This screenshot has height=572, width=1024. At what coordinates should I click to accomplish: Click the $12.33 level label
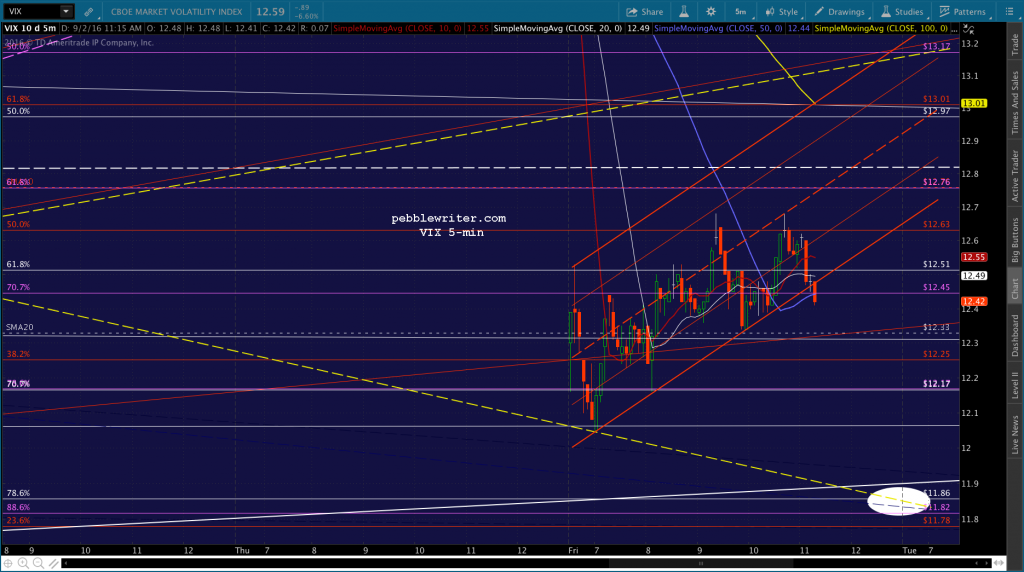(936, 327)
